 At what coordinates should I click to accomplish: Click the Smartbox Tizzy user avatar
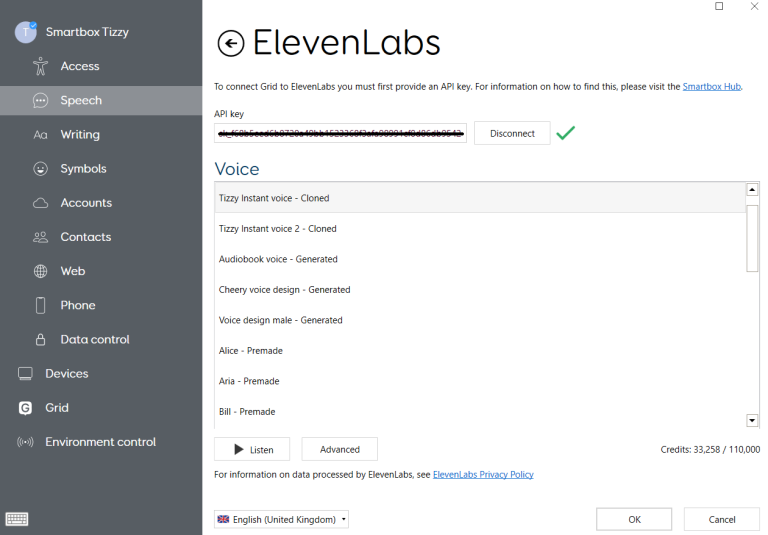(25, 32)
